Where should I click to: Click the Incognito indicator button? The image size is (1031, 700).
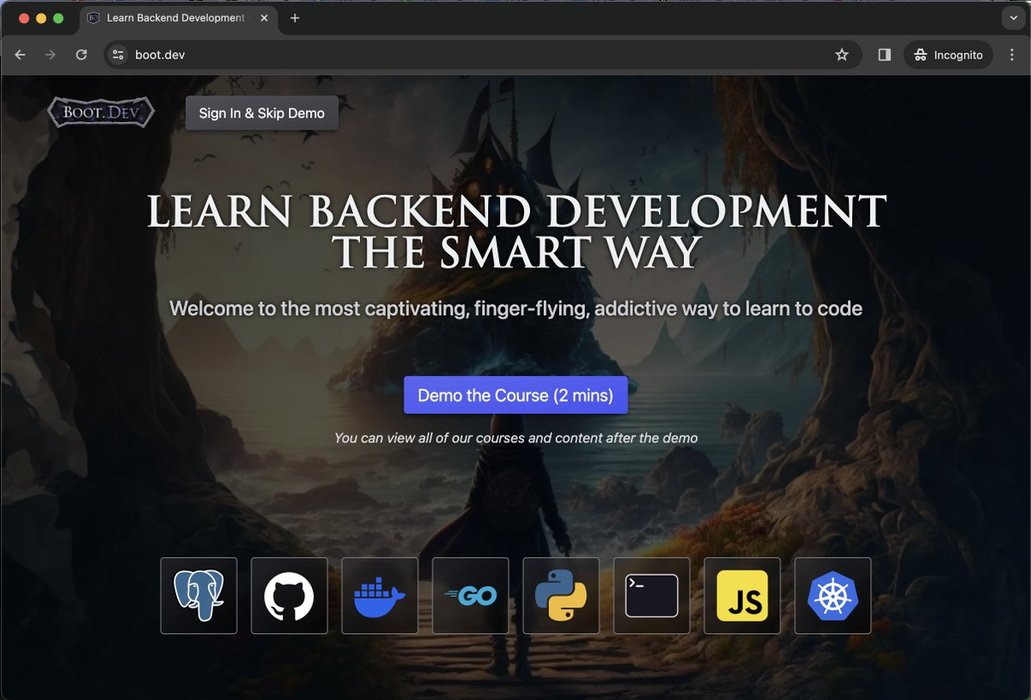[x=948, y=55]
